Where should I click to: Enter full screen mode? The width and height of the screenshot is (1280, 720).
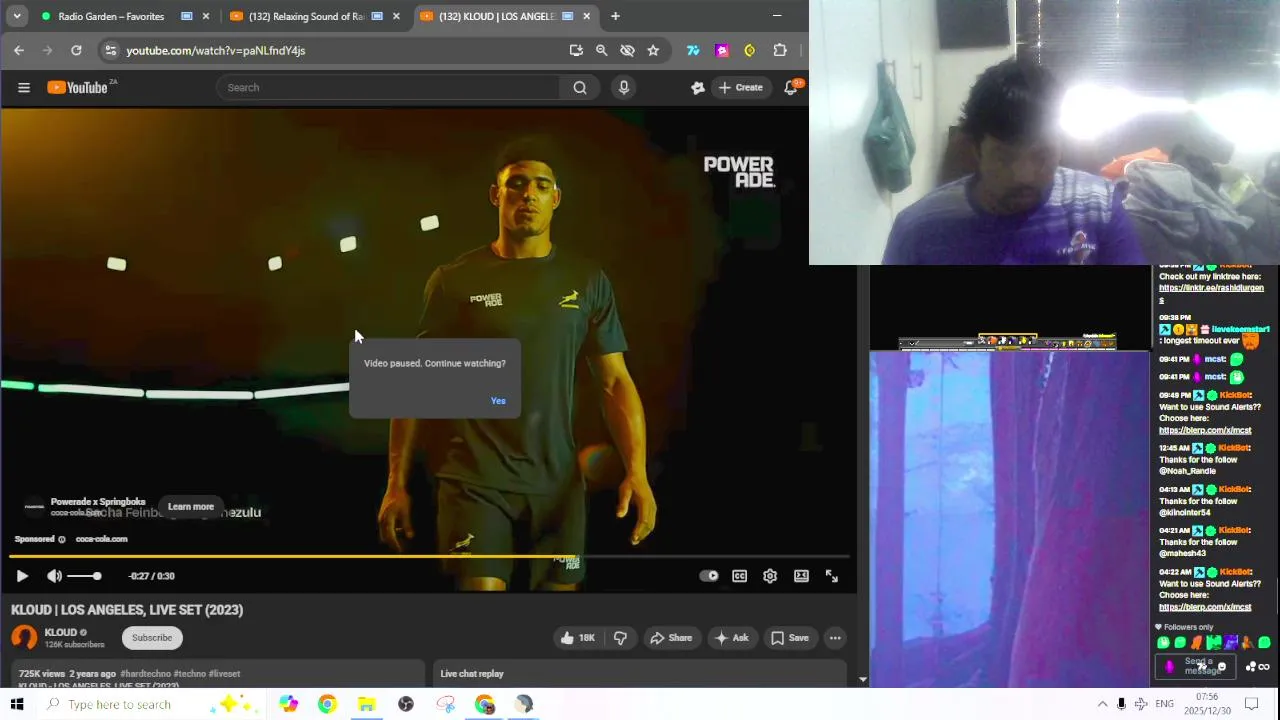pos(831,576)
